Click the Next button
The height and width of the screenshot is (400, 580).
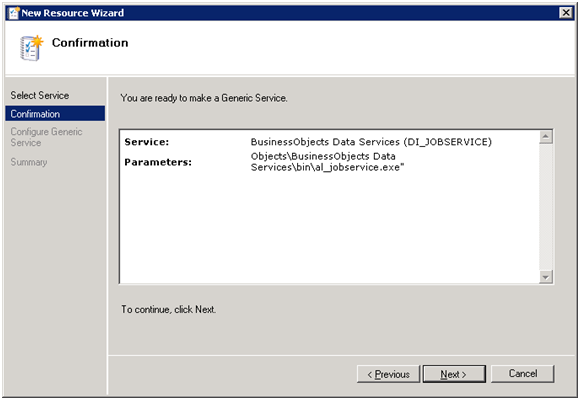454,374
